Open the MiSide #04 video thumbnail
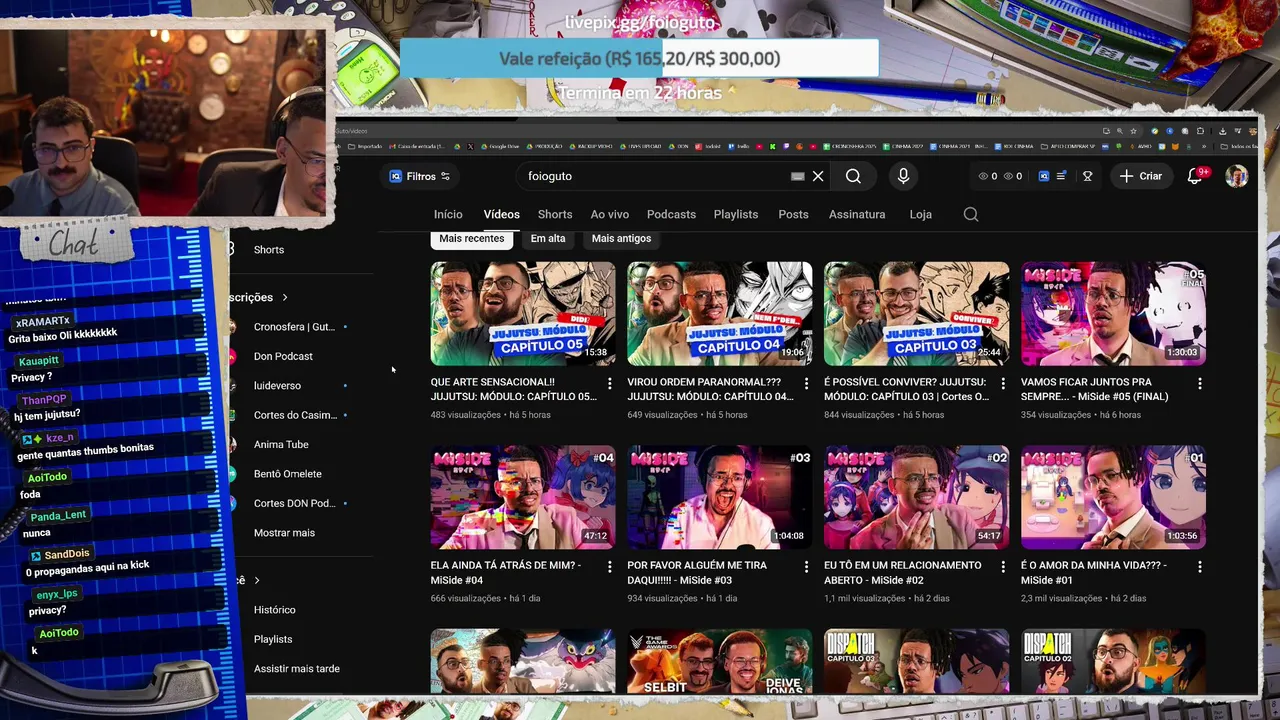This screenshot has width=1280, height=720. click(x=523, y=497)
